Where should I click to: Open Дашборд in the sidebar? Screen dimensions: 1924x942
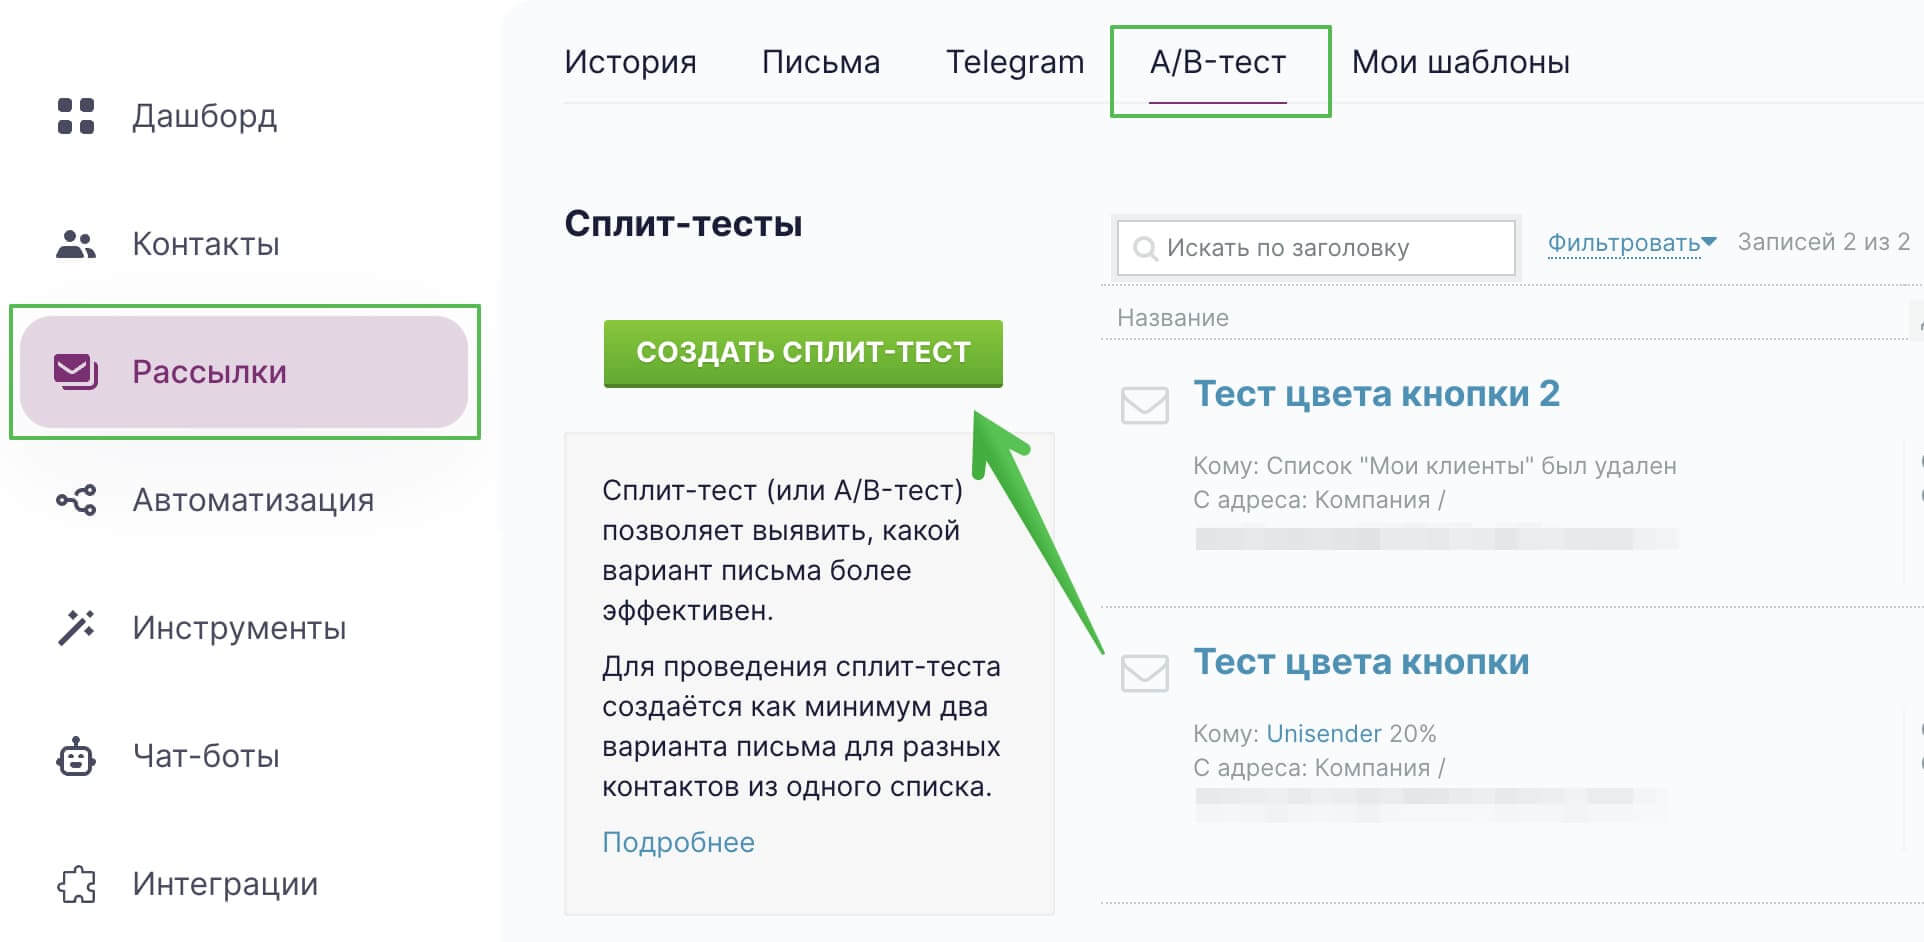tap(205, 116)
